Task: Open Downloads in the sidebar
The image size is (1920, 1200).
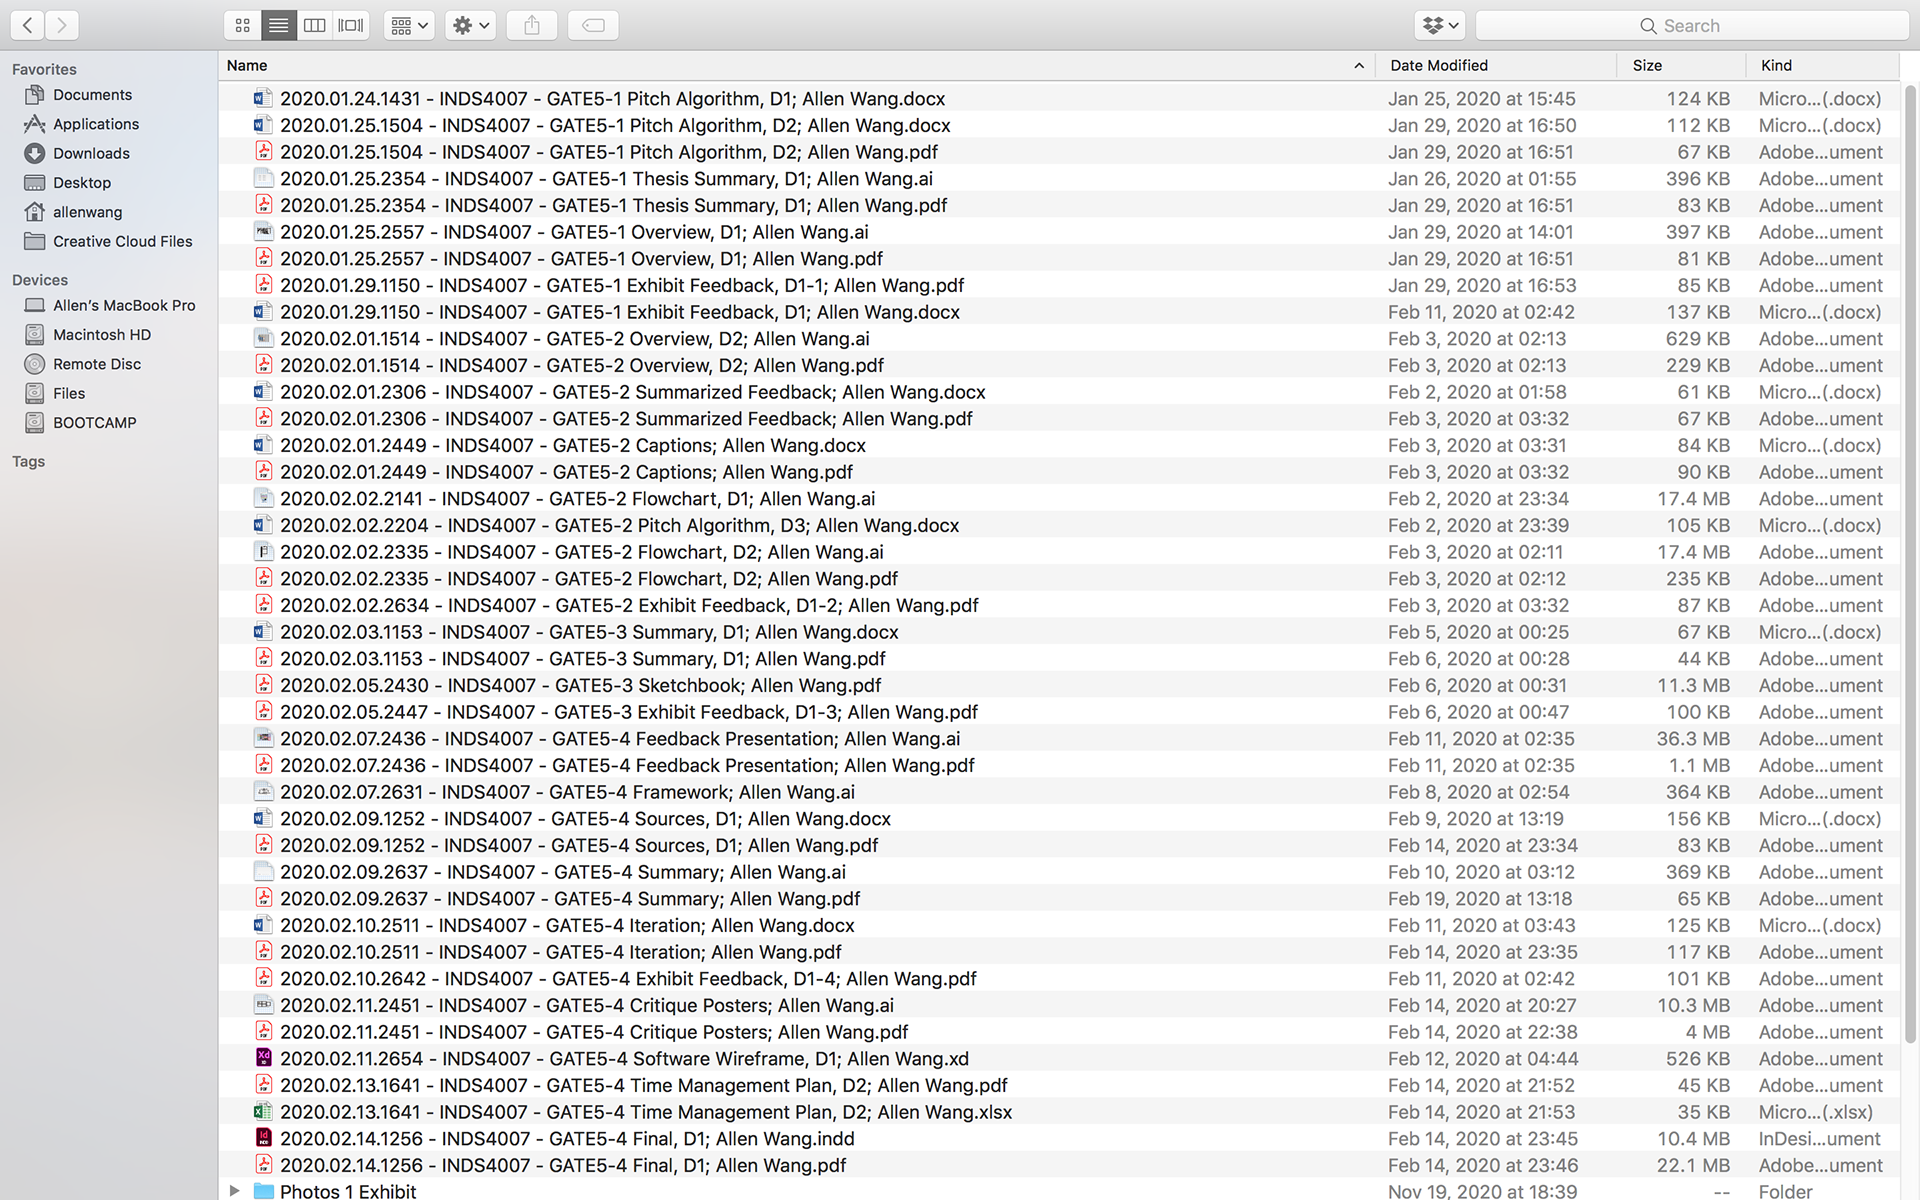Action: pos(91,153)
